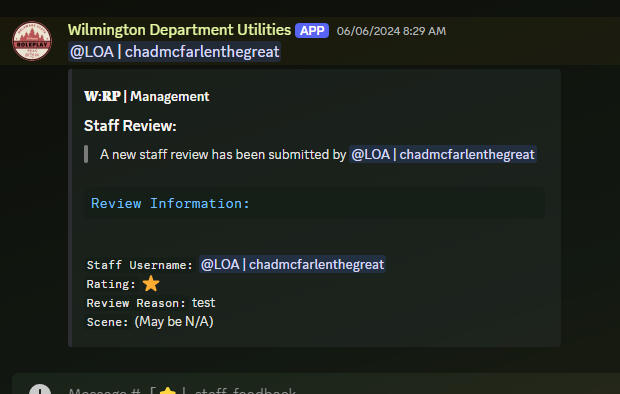
Task: Open the @LOA mention below the bot name
Action: (x=174, y=52)
